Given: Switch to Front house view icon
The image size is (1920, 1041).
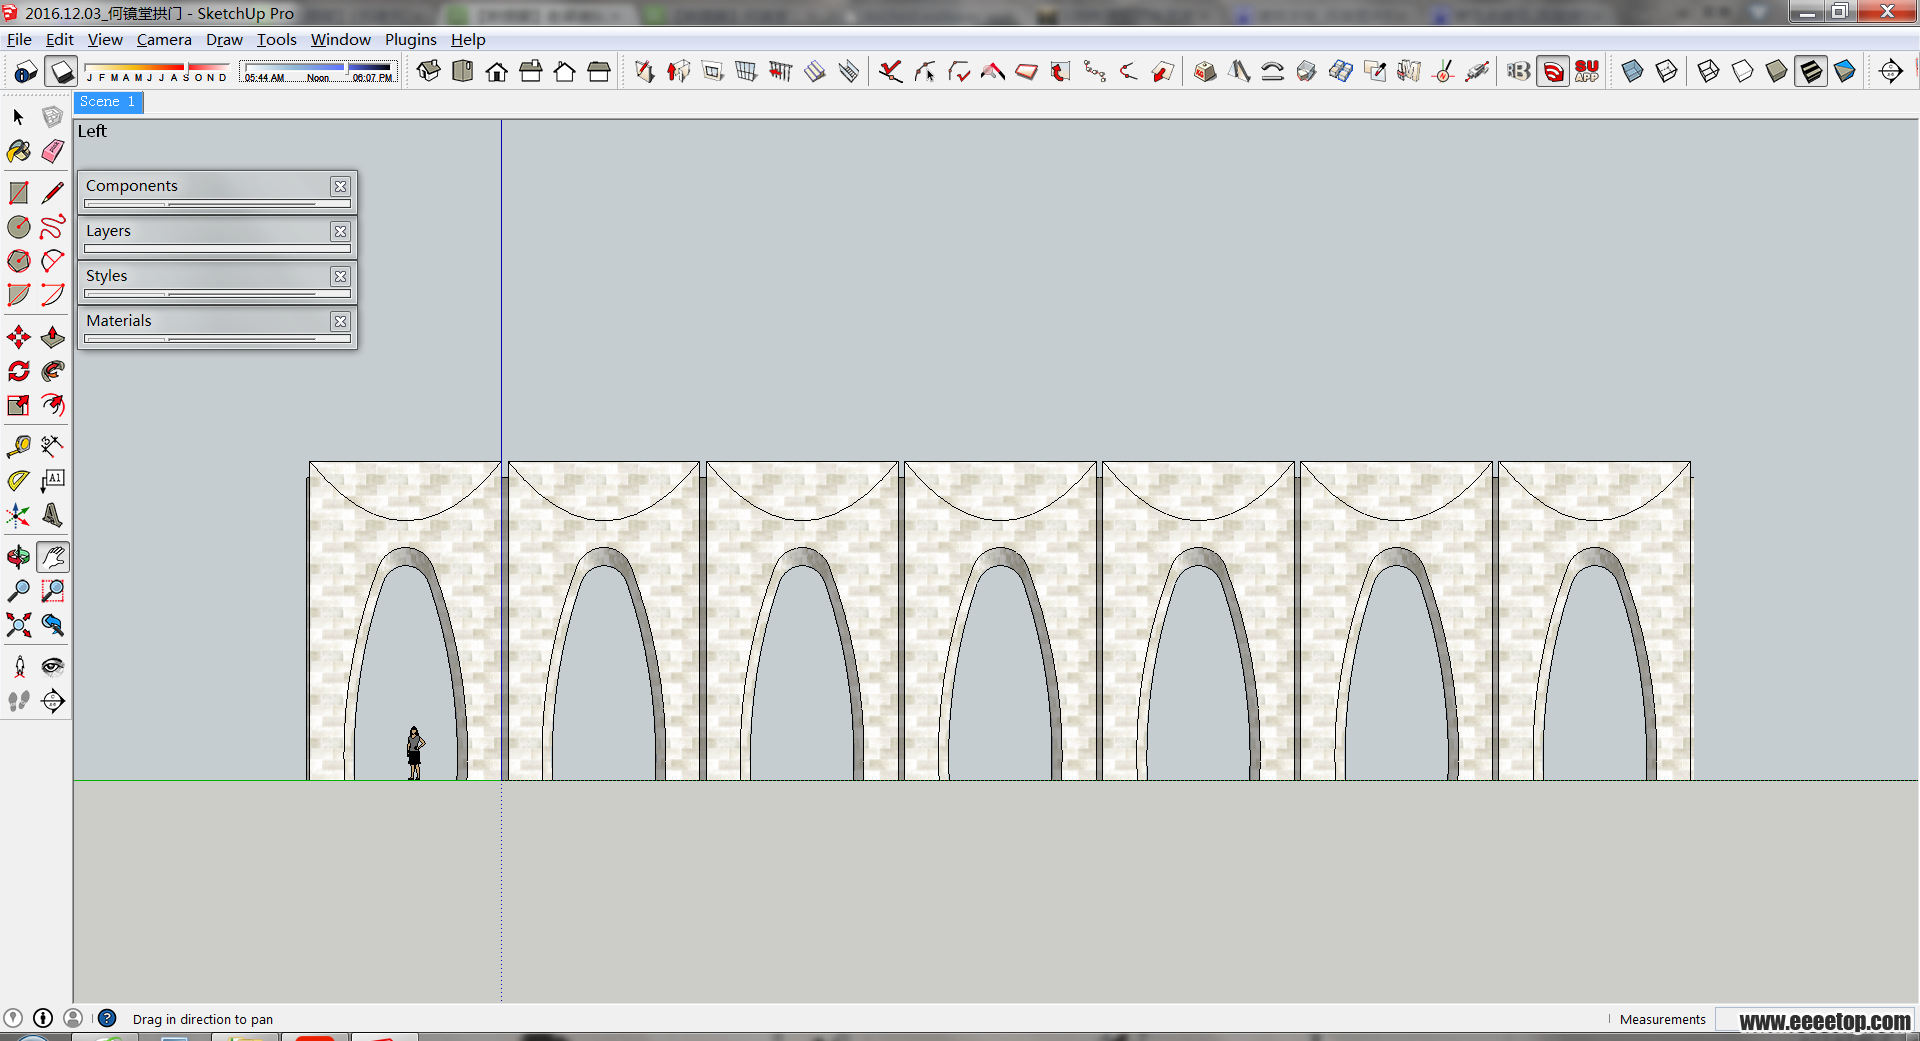Looking at the screenshot, I should [x=497, y=71].
